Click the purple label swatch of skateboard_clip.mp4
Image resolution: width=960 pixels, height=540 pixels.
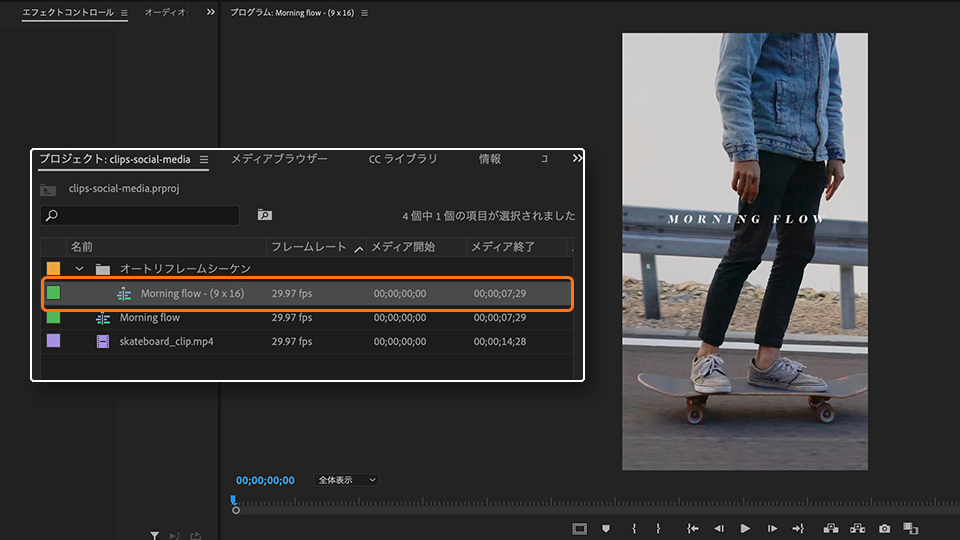tap(53, 341)
